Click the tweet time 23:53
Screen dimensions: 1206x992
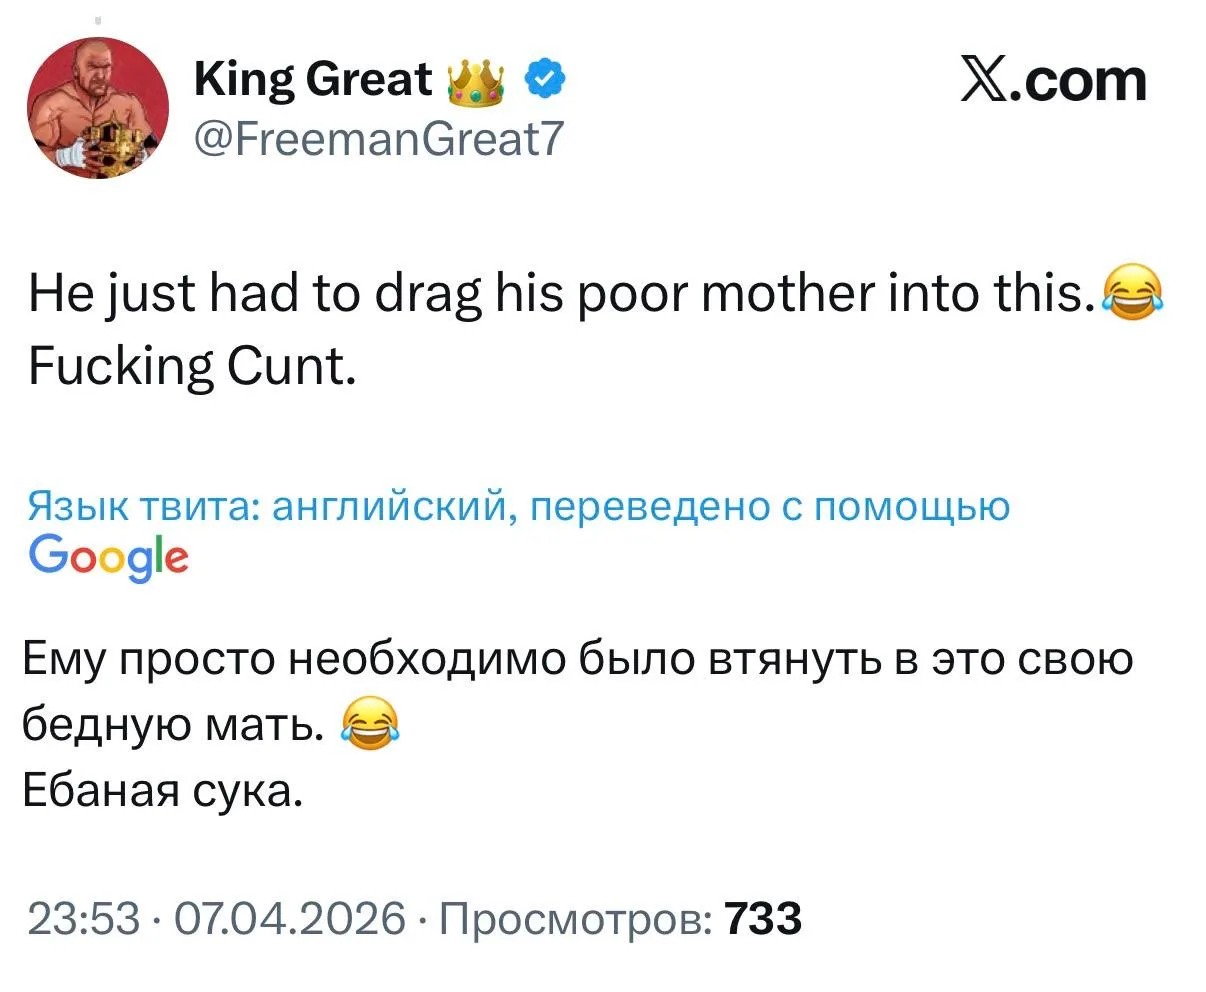tap(83, 917)
